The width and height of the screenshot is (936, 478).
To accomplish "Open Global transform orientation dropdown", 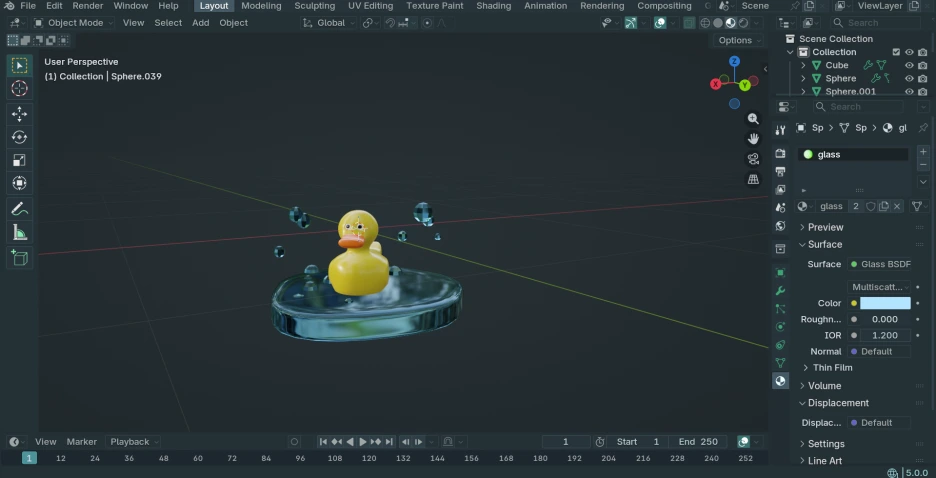I will pos(328,23).
